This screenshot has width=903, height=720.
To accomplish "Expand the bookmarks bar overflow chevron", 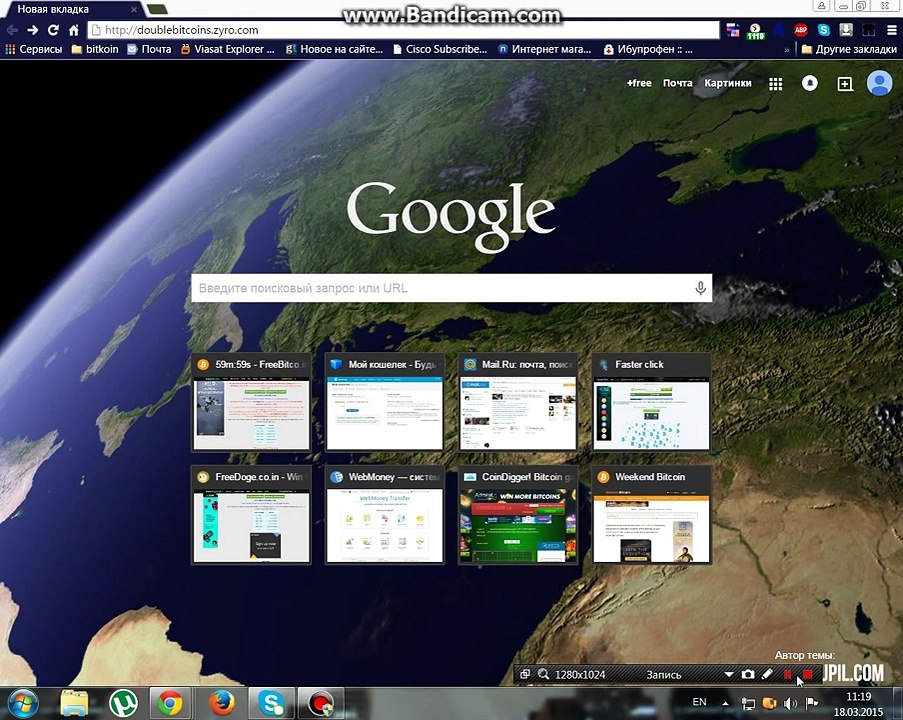I will (787, 50).
